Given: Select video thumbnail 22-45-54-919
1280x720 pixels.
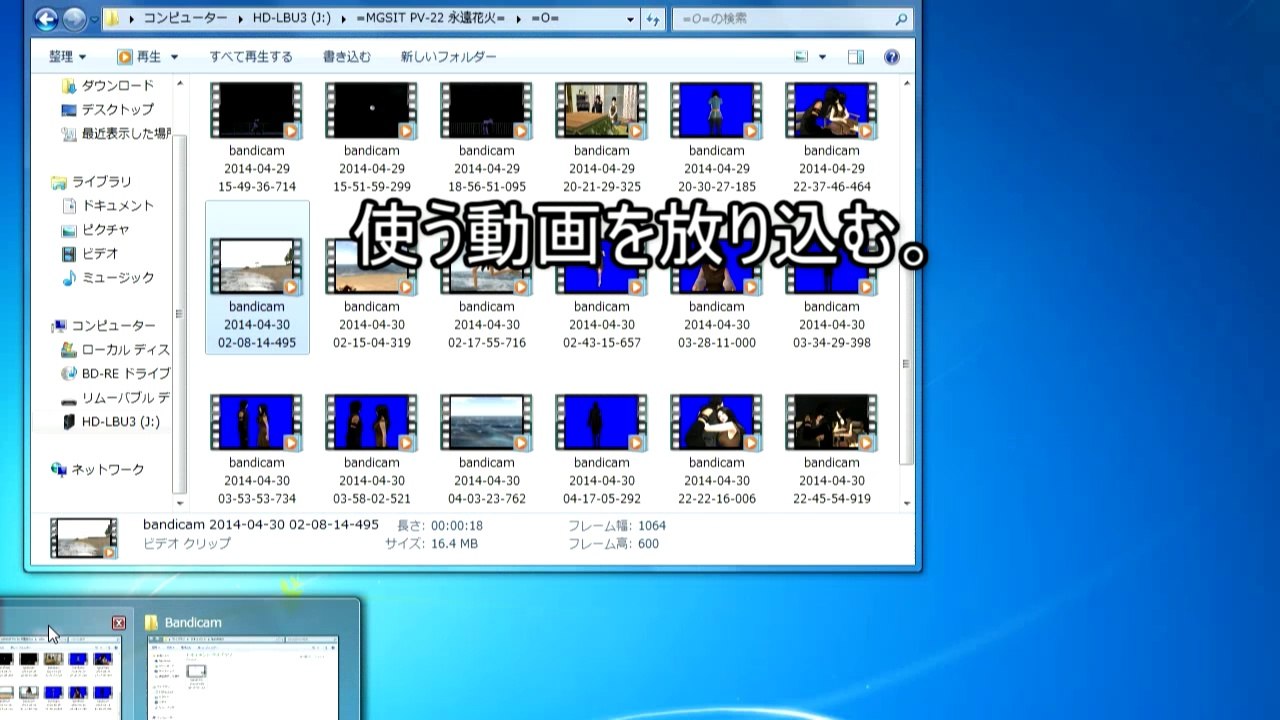Looking at the screenshot, I should [831, 422].
